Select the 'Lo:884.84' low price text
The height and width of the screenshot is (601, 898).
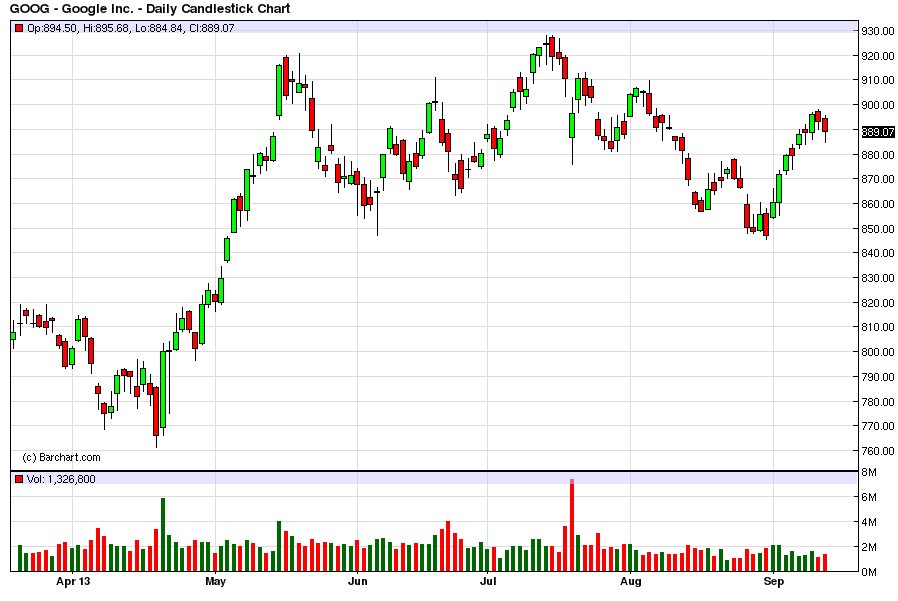coord(159,28)
